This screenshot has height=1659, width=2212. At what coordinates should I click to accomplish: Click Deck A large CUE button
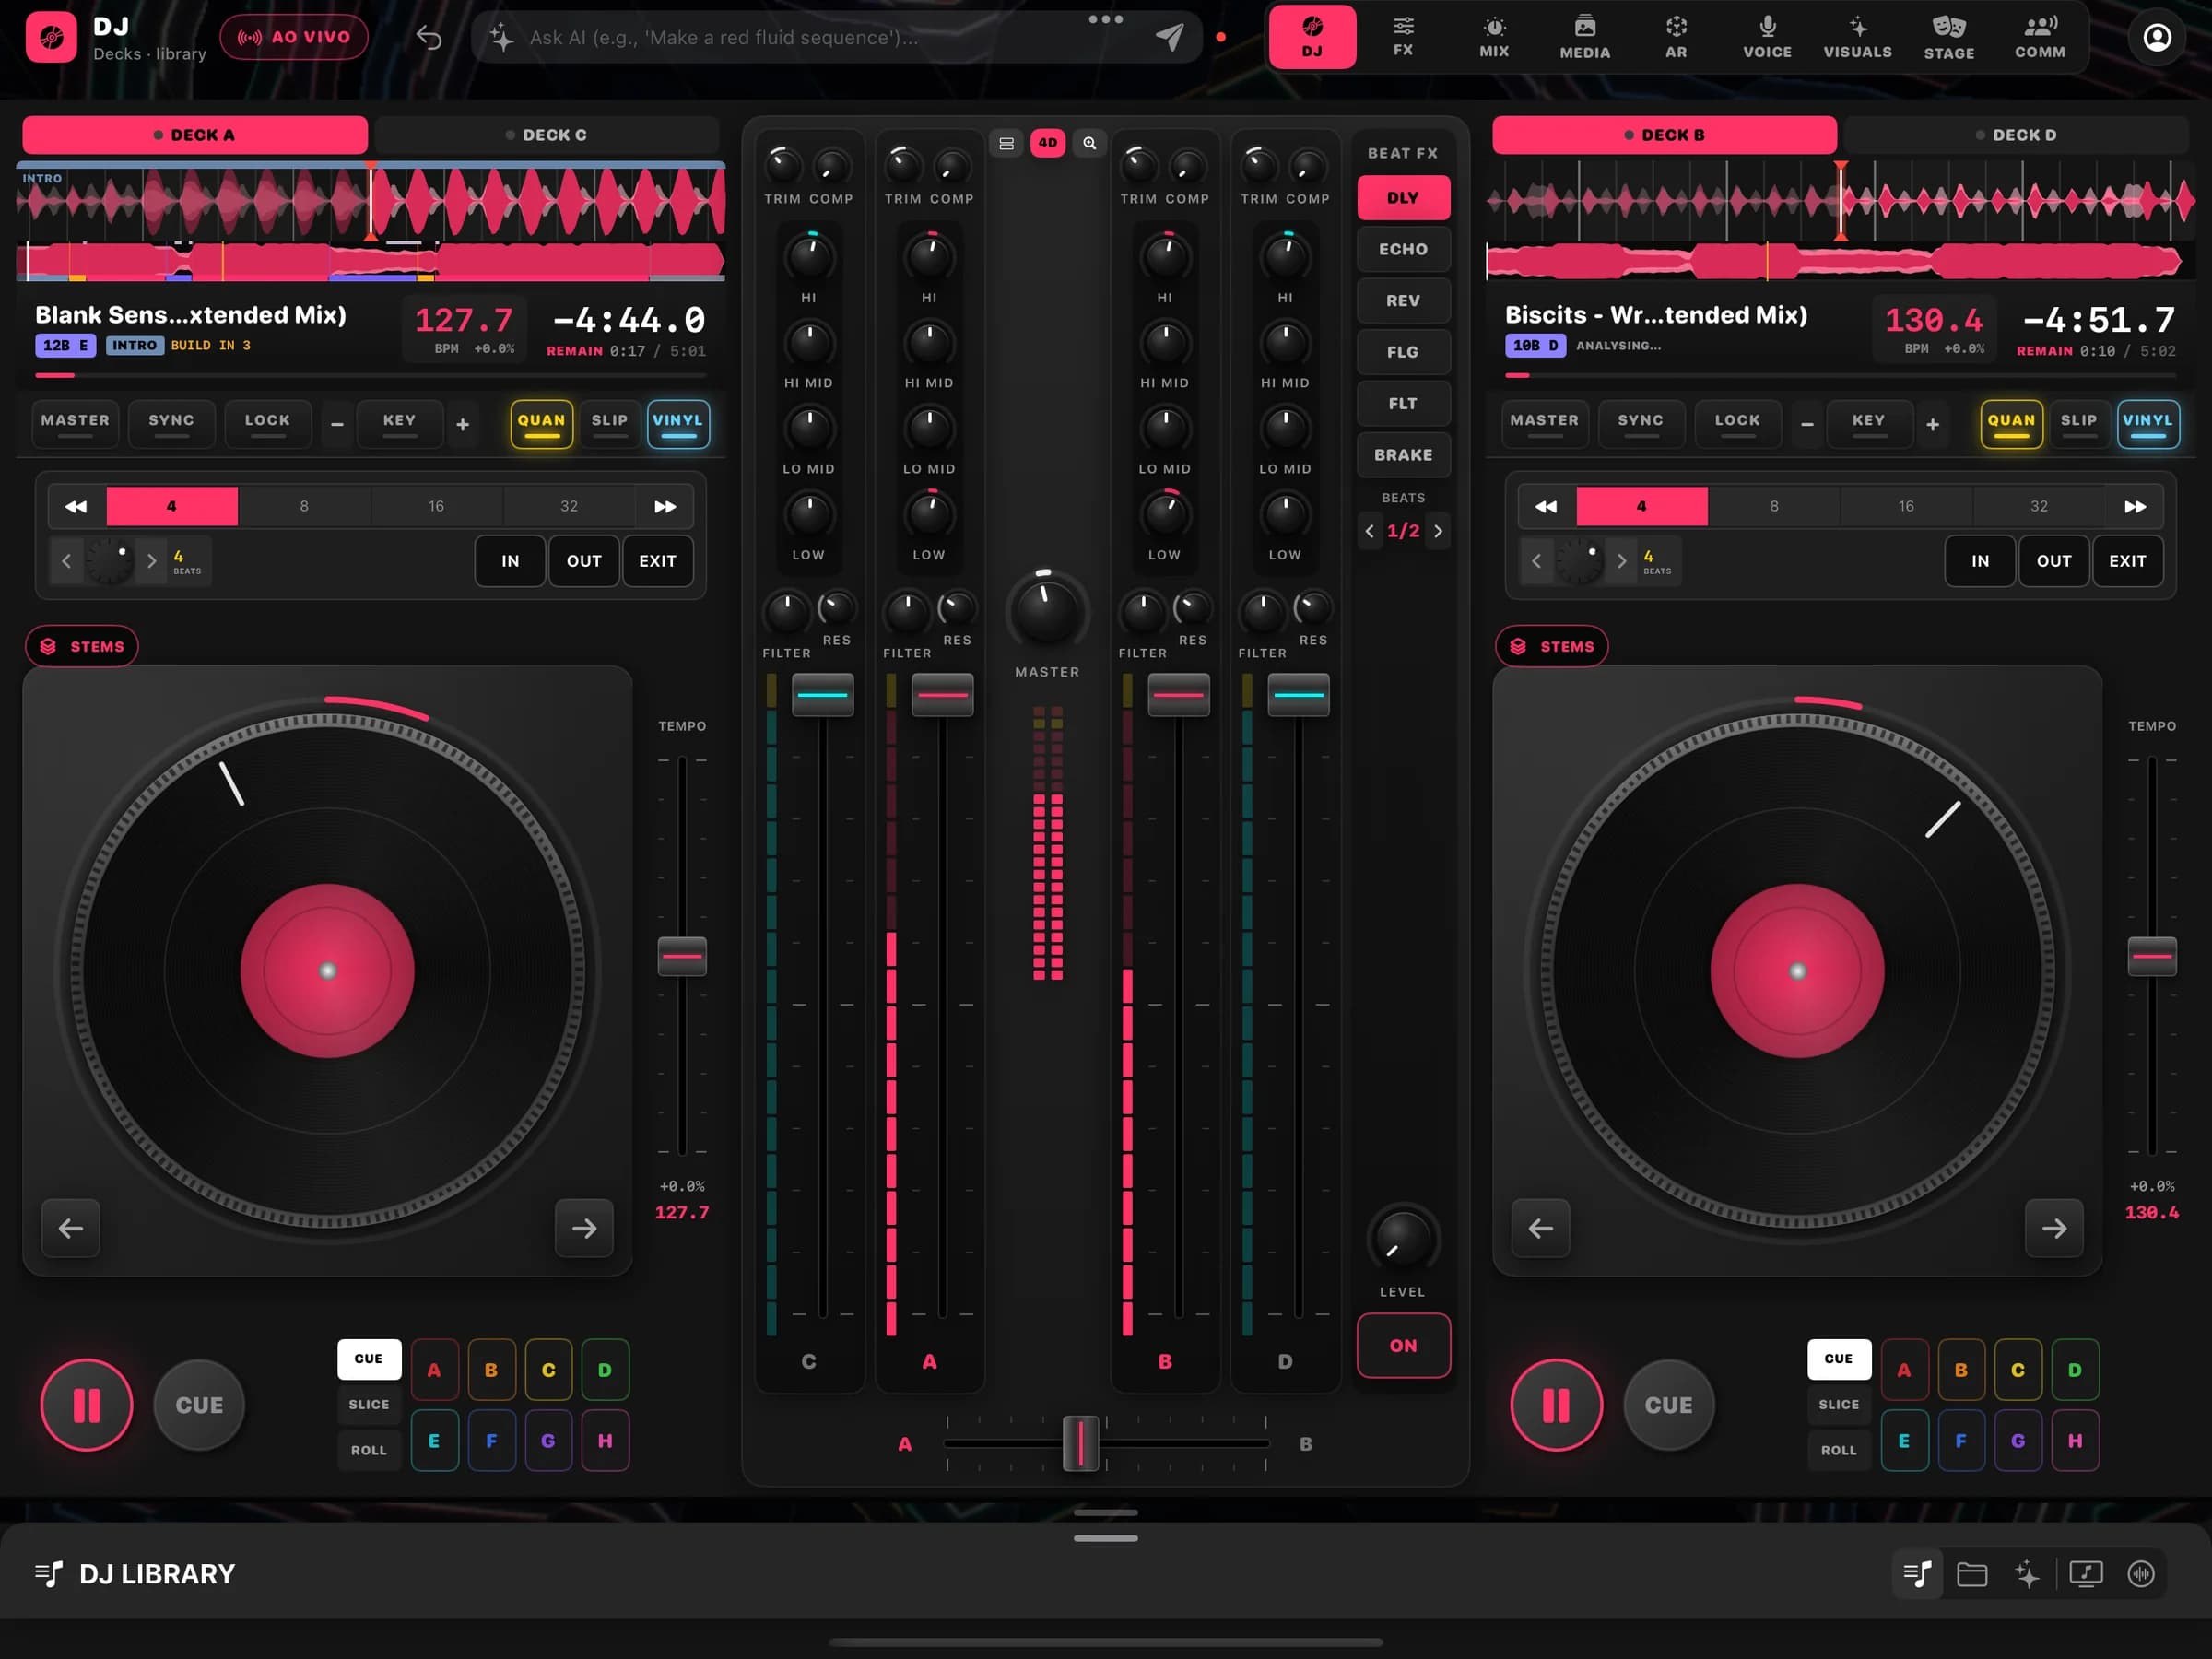point(199,1405)
